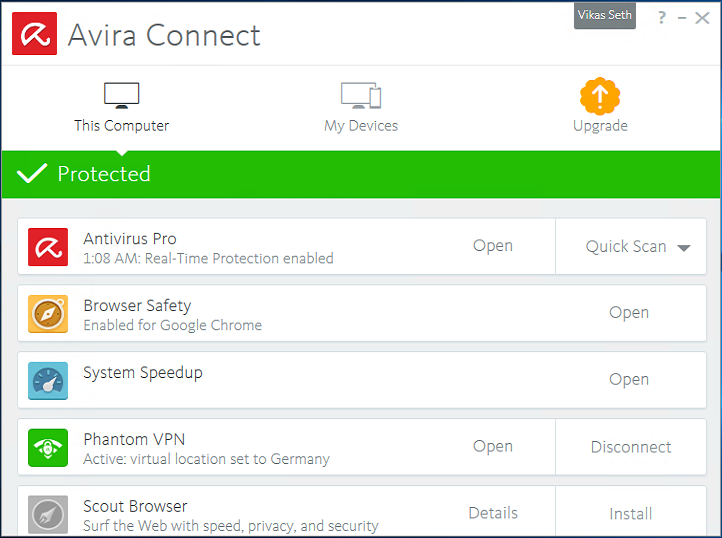Start a Quick Scan

click(x=625, y=247)
